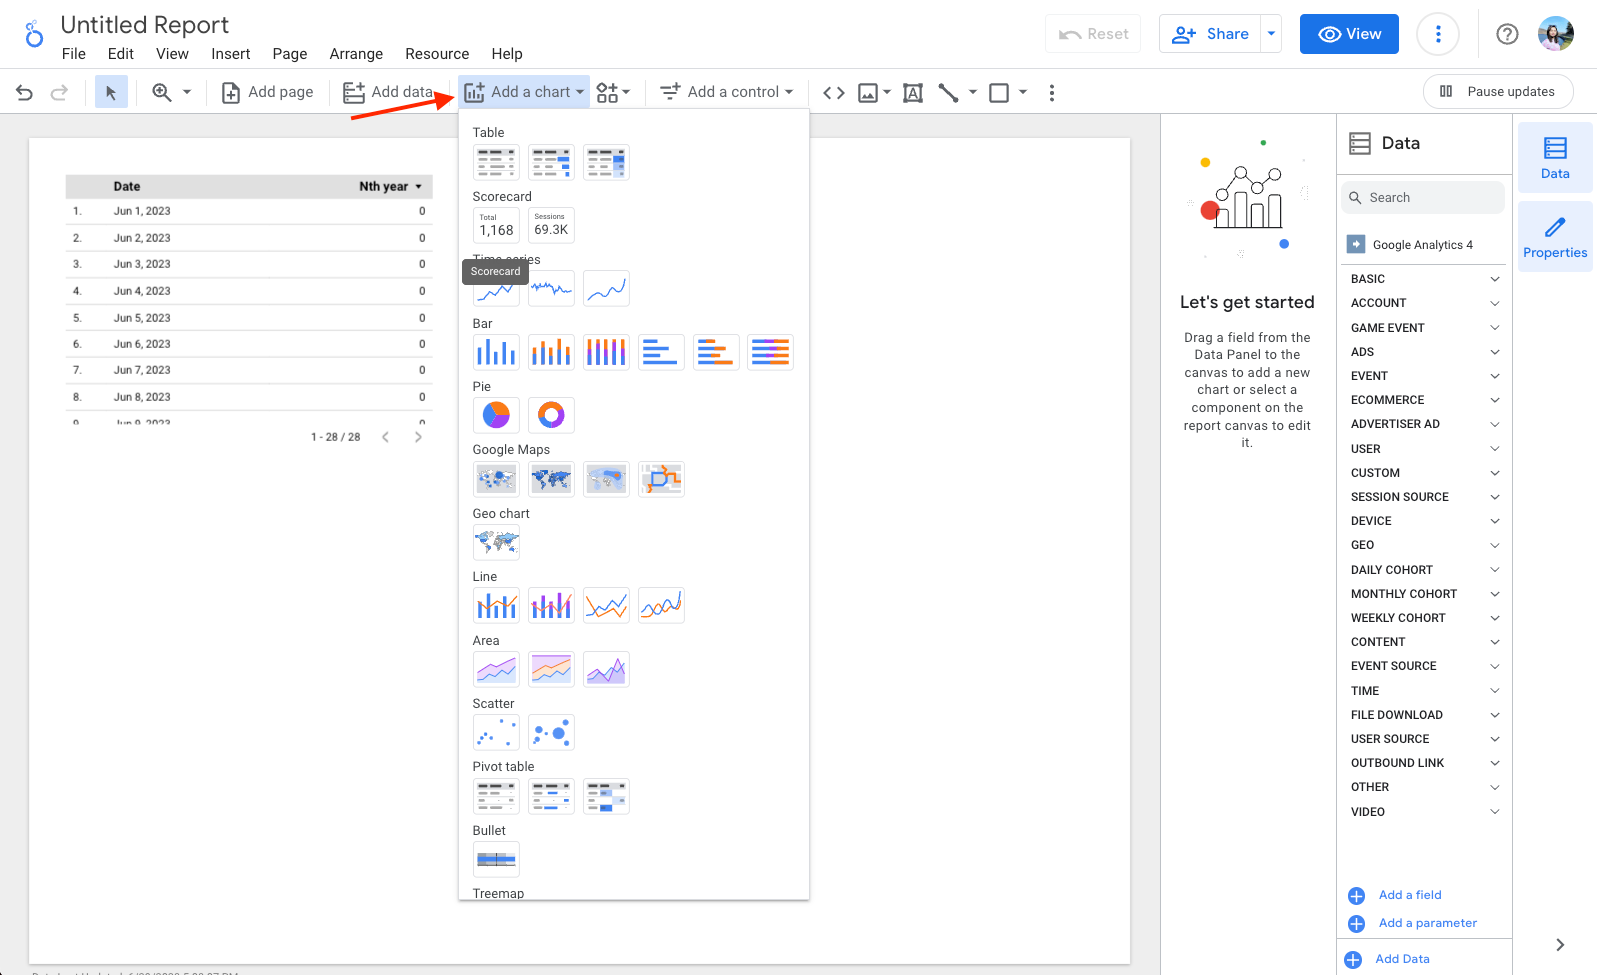
Task: Click the undo arrow icon
Action: tap(25, 93)
